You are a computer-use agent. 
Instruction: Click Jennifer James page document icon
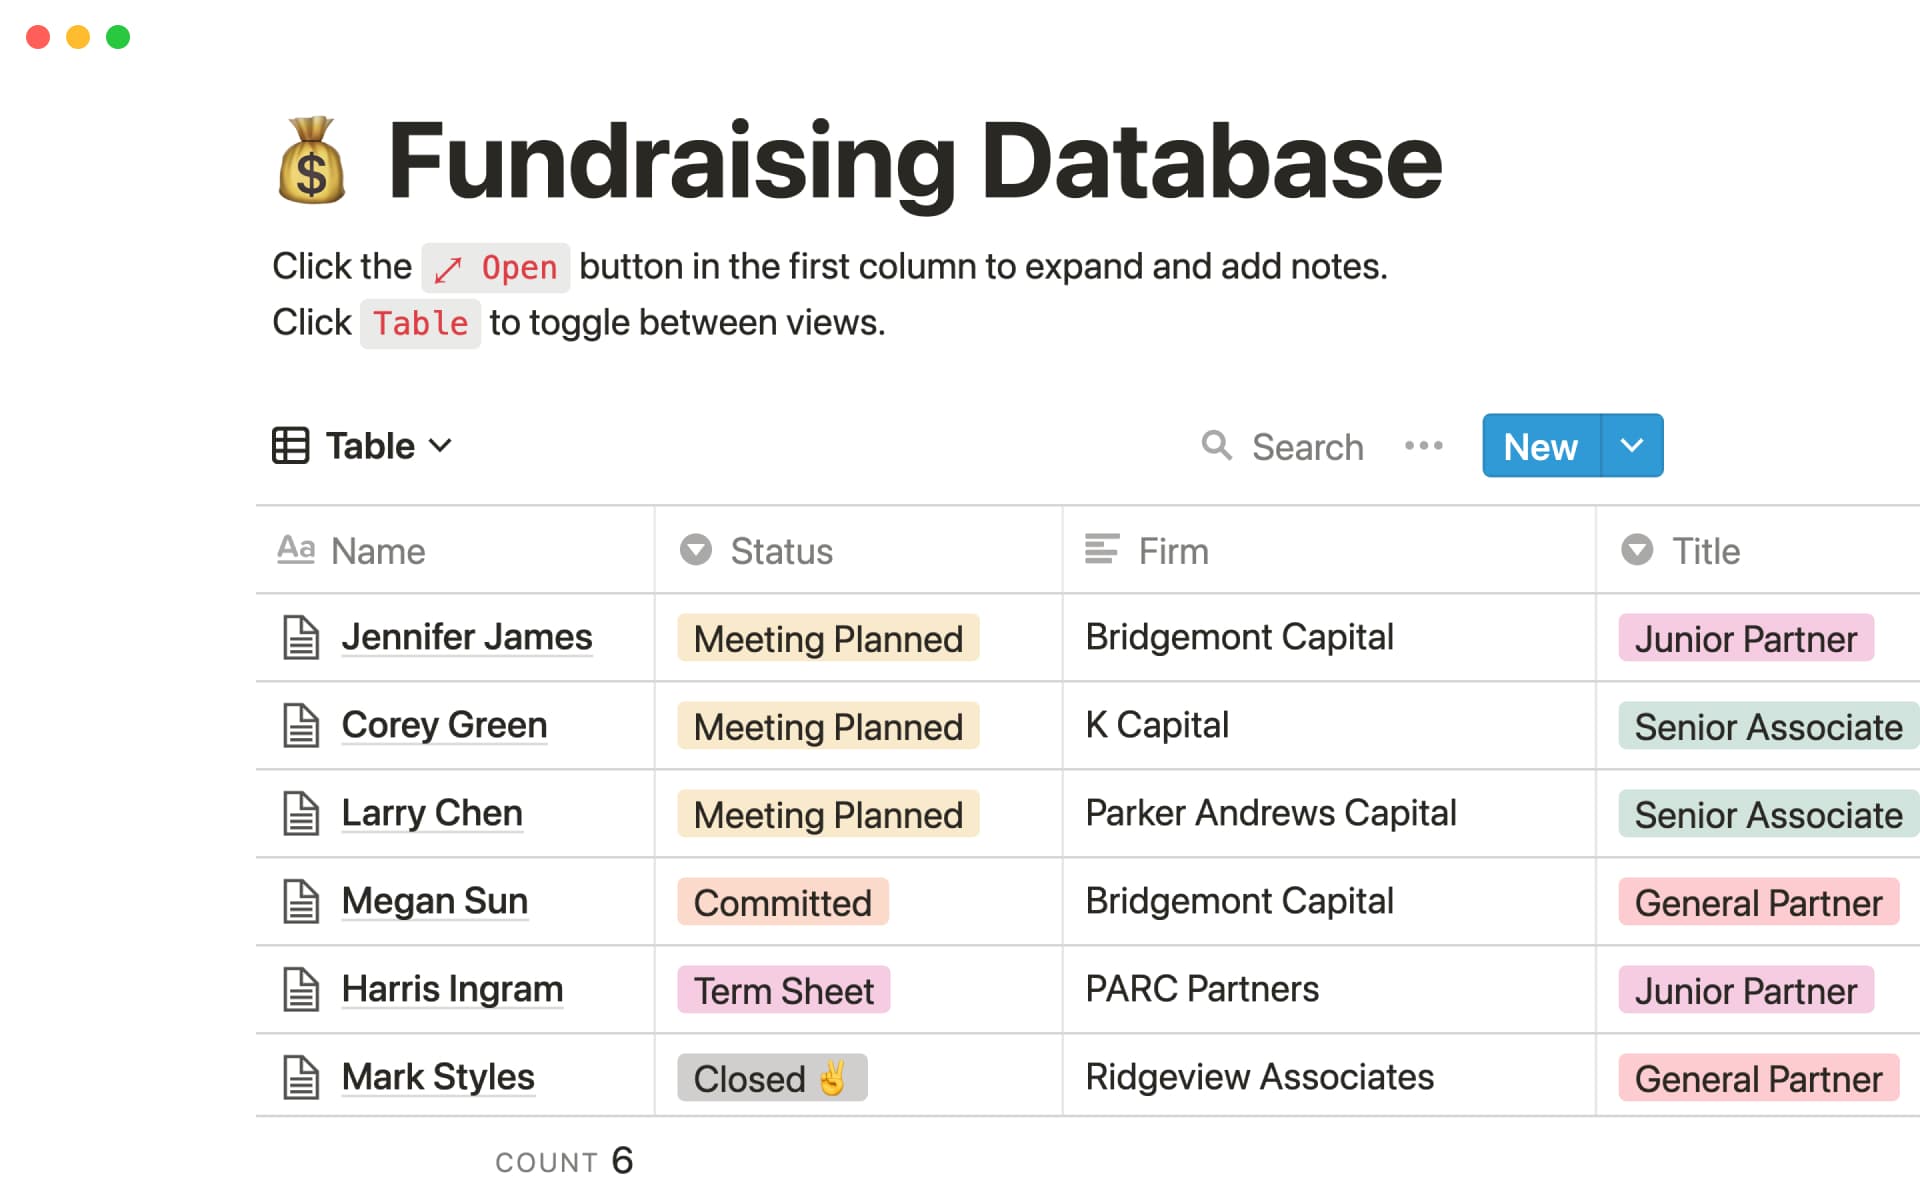[x=301, y=638]
